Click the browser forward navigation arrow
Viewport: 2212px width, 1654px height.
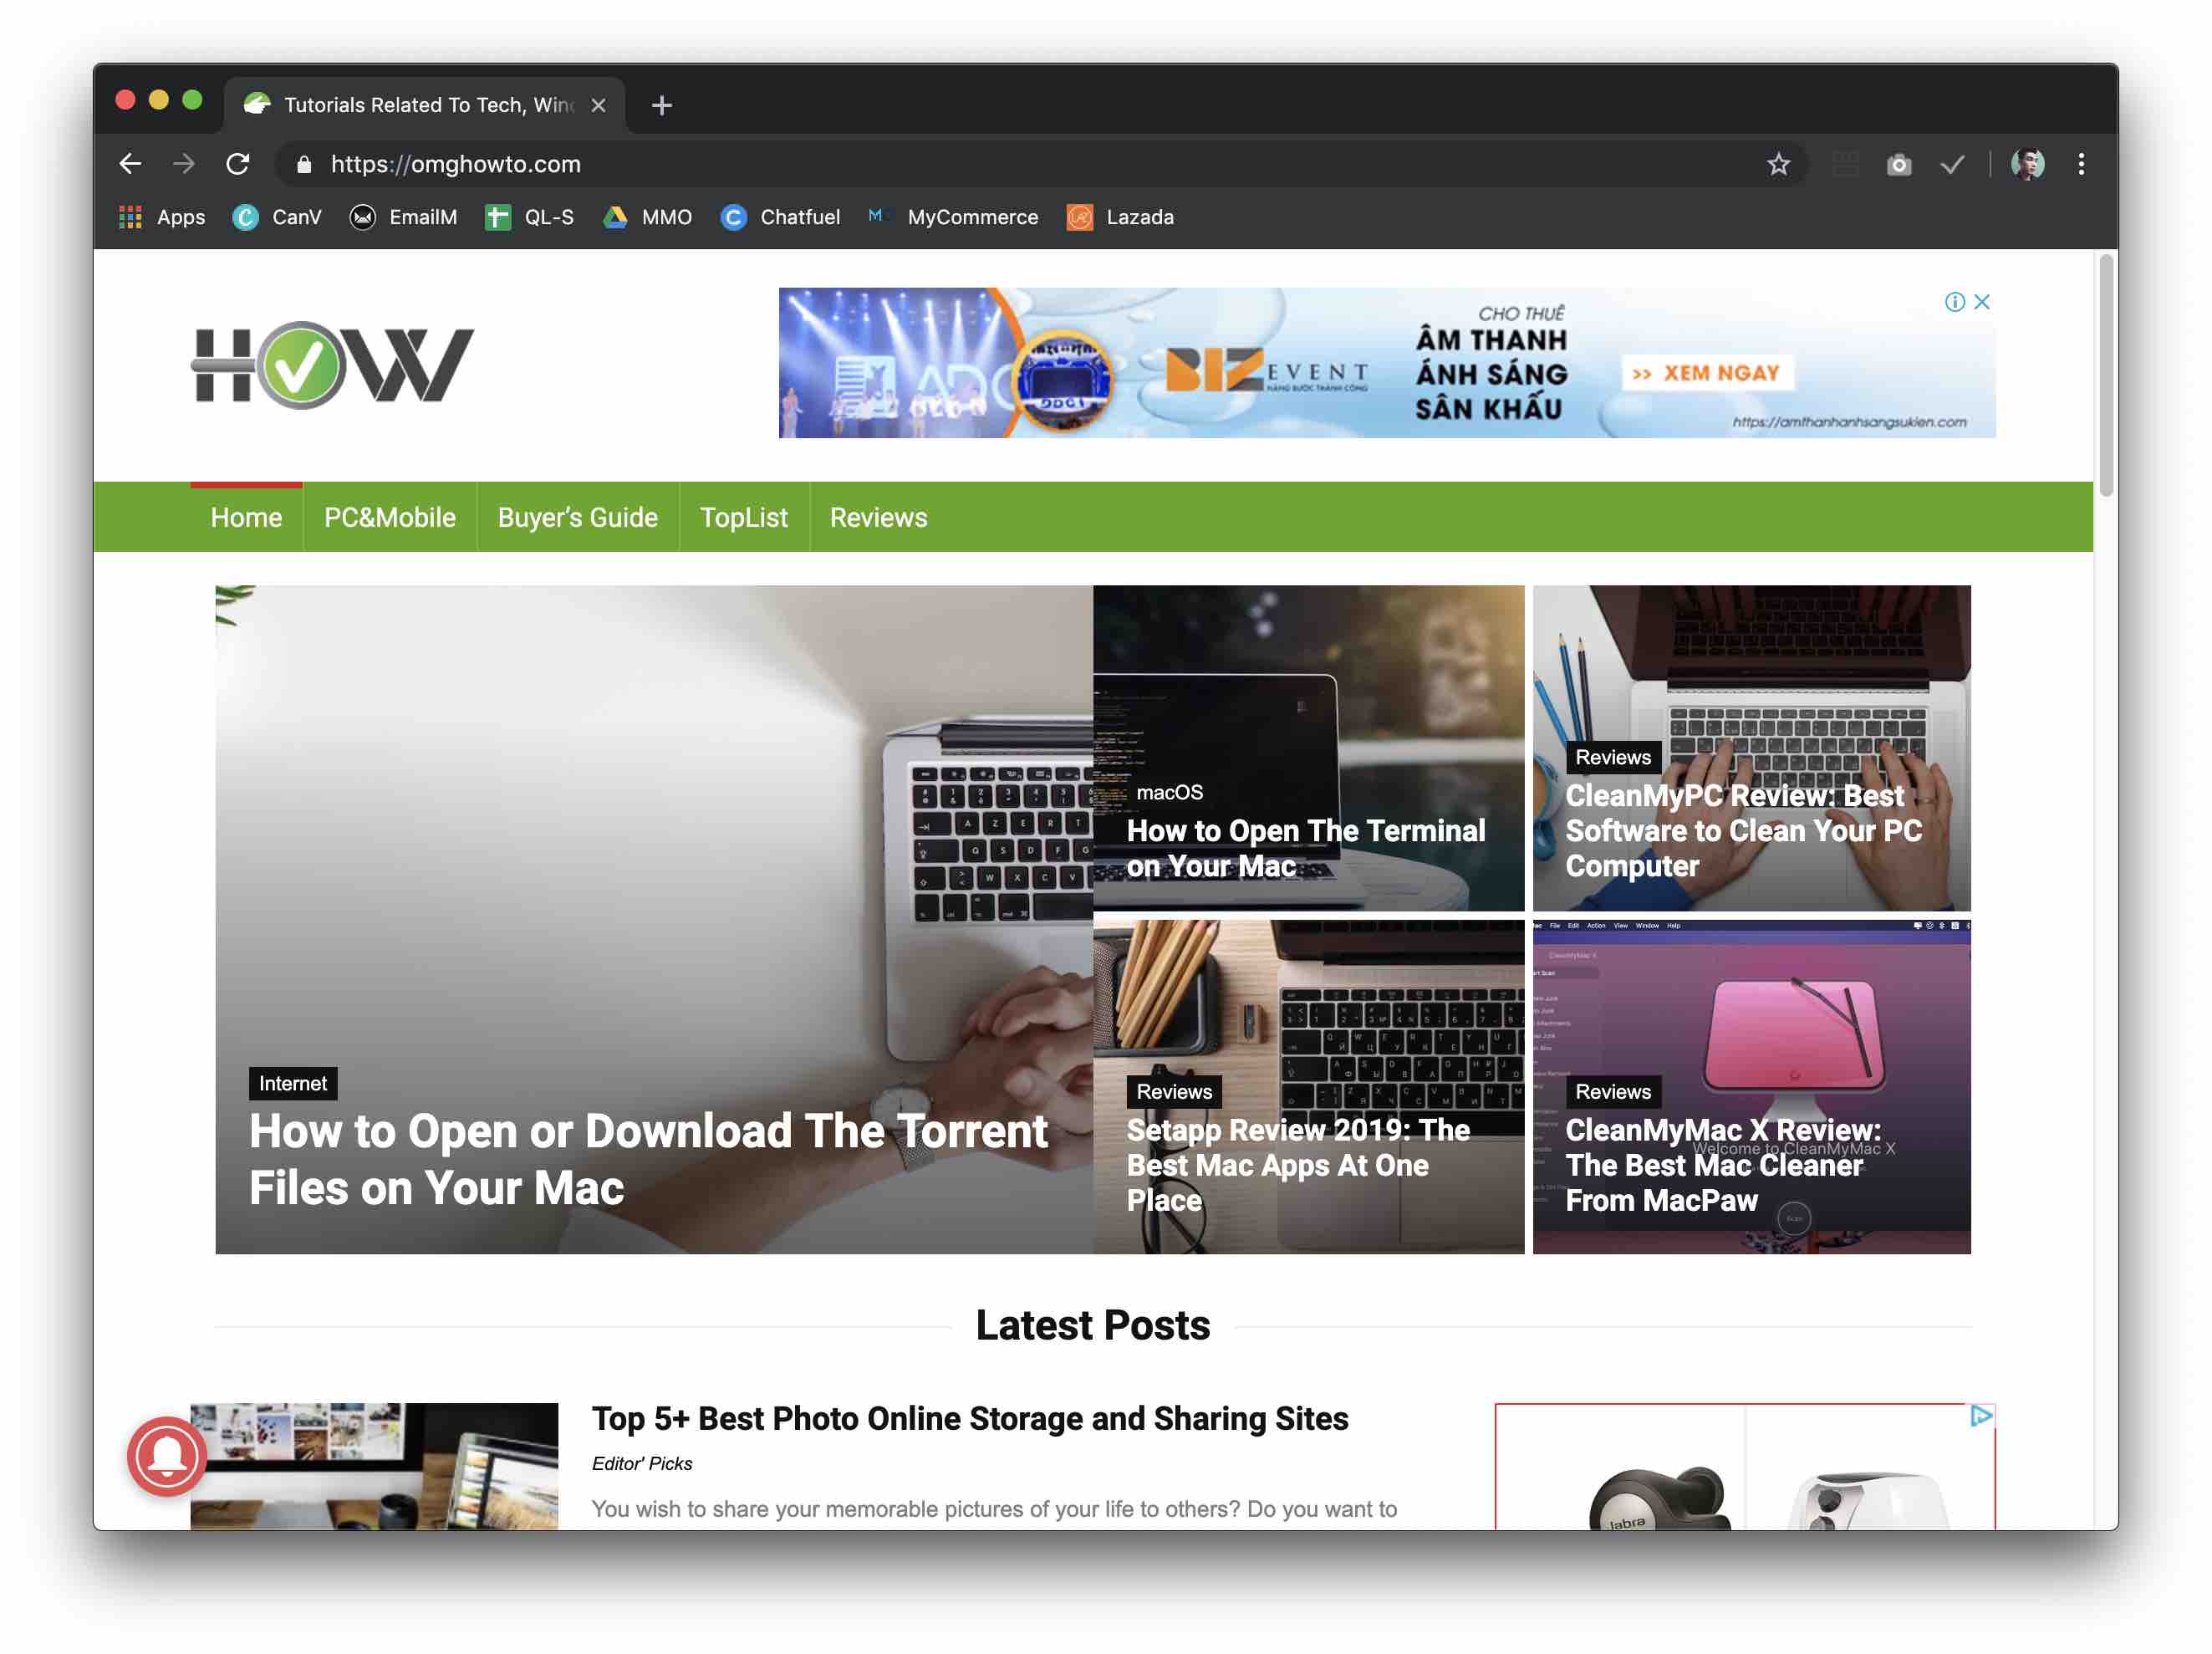pos(184,163)
